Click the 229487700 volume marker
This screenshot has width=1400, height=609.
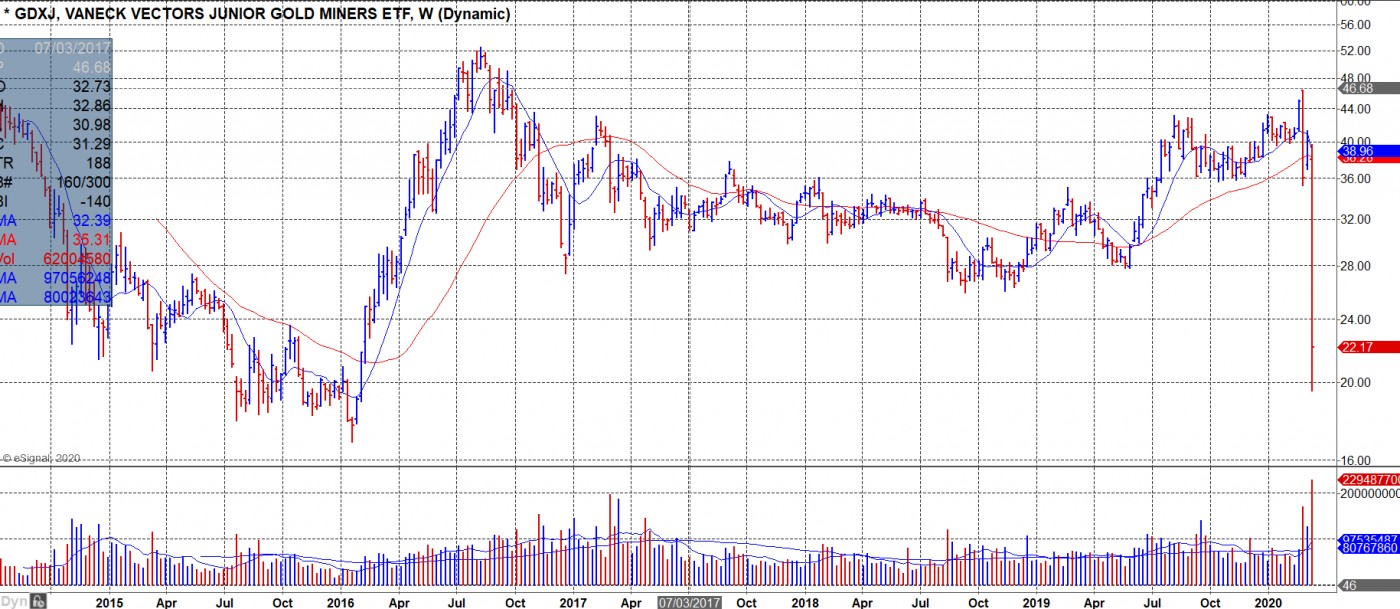point(1369,479)
